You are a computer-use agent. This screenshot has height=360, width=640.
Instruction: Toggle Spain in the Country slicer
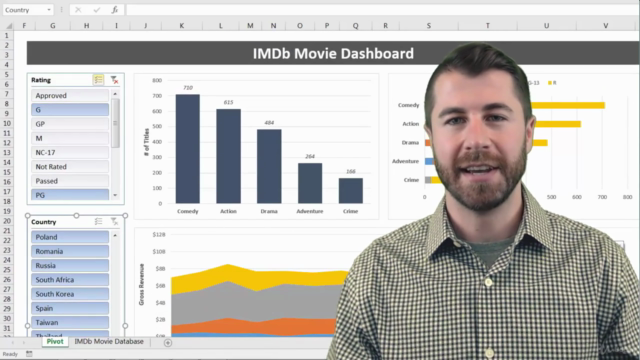click(x=70, y=309)
